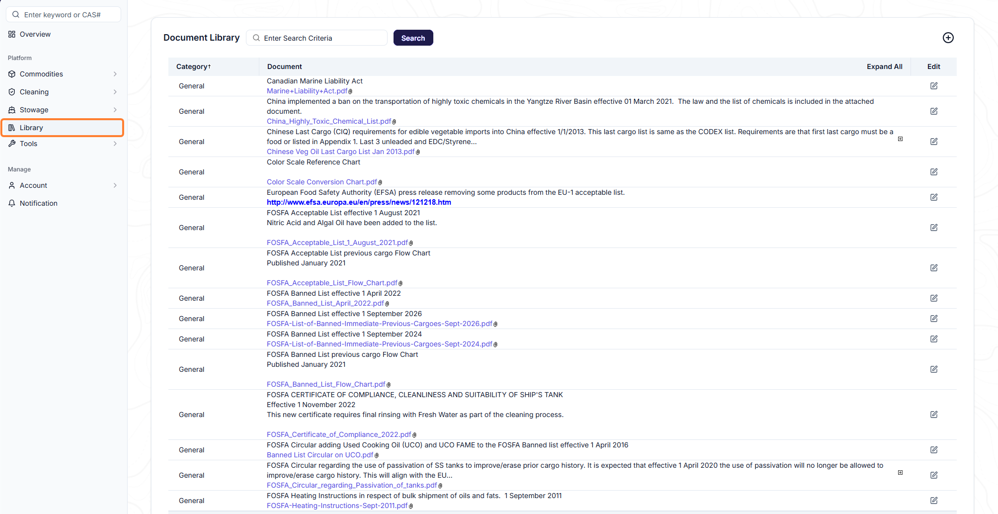Open the Library menu item
998x514 pixels.
click(x=62, y=128)
